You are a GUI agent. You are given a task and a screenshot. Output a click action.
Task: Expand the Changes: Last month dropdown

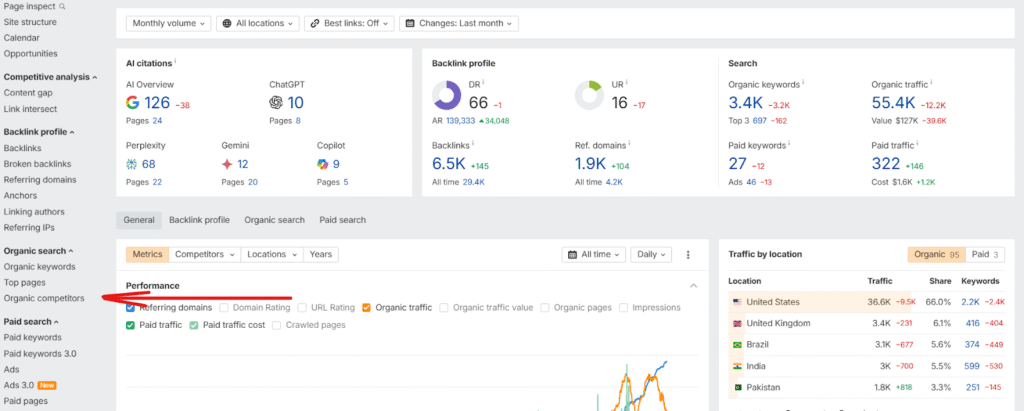(458, 22)
